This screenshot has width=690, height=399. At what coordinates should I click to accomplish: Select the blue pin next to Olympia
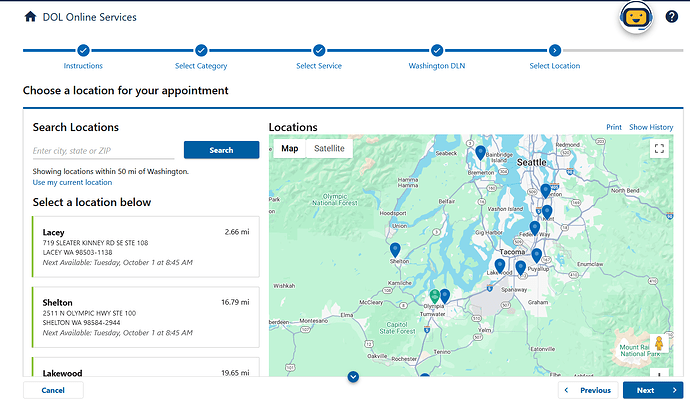click(445, 296)
